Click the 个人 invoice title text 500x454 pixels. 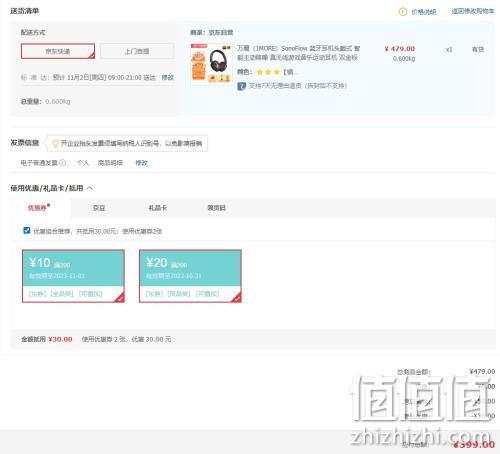click(83, 163)
